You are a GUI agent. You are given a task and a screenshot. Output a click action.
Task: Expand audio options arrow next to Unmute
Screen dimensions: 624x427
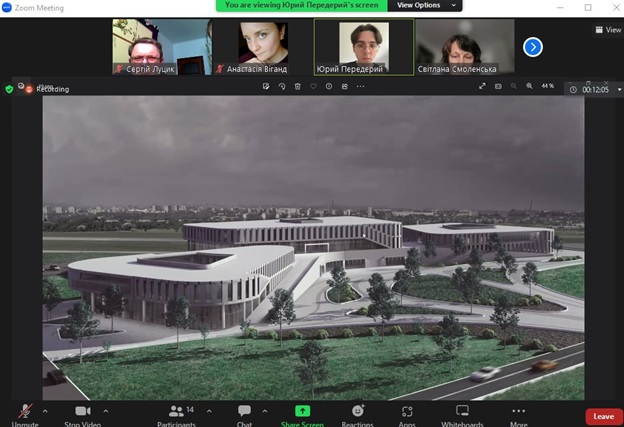point(45,411)
